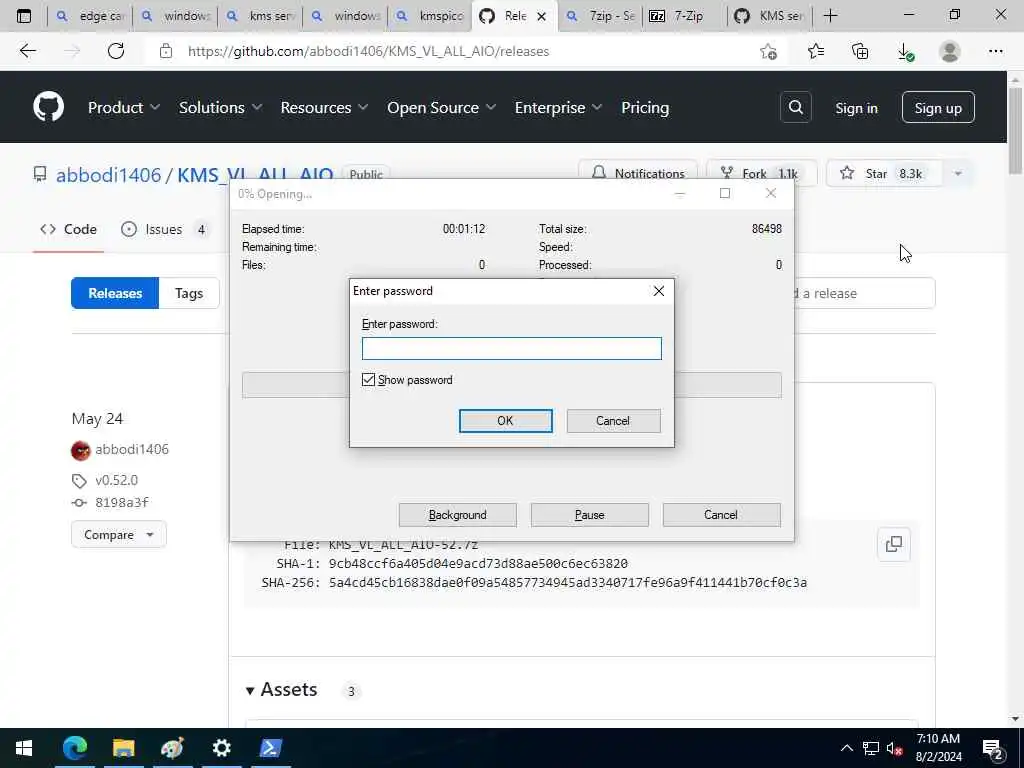This screenshot has width=1024, height=768.
Task: Open the Favorites list icon
Action: click(x=816, y=51)
